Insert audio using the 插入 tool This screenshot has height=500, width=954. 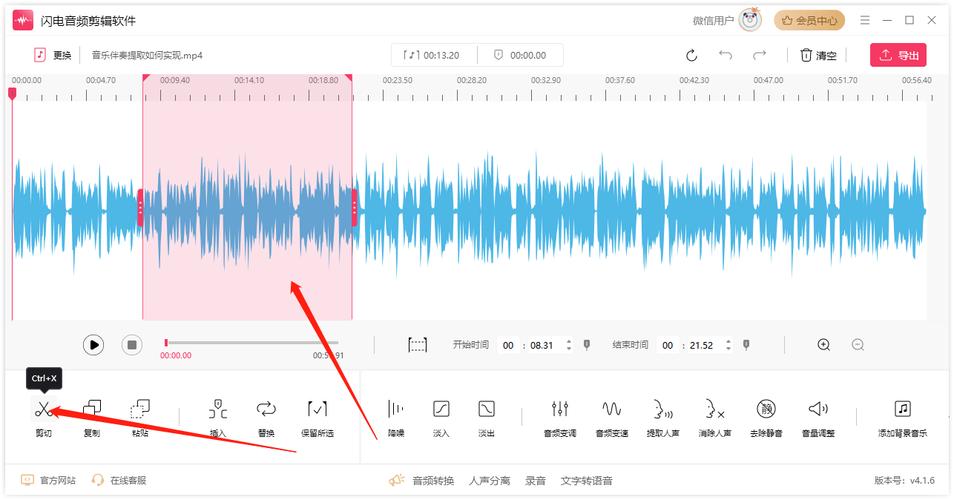218,417
